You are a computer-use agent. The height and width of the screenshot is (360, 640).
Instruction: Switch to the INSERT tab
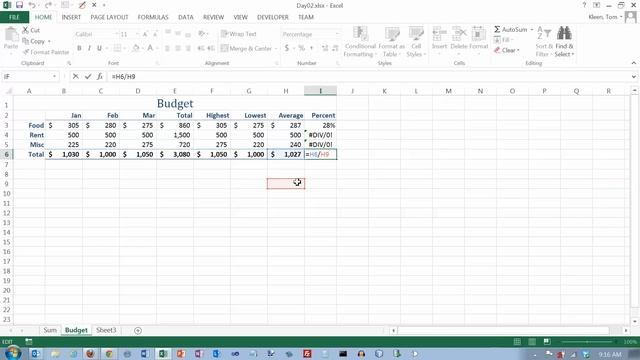click(71, 17)
